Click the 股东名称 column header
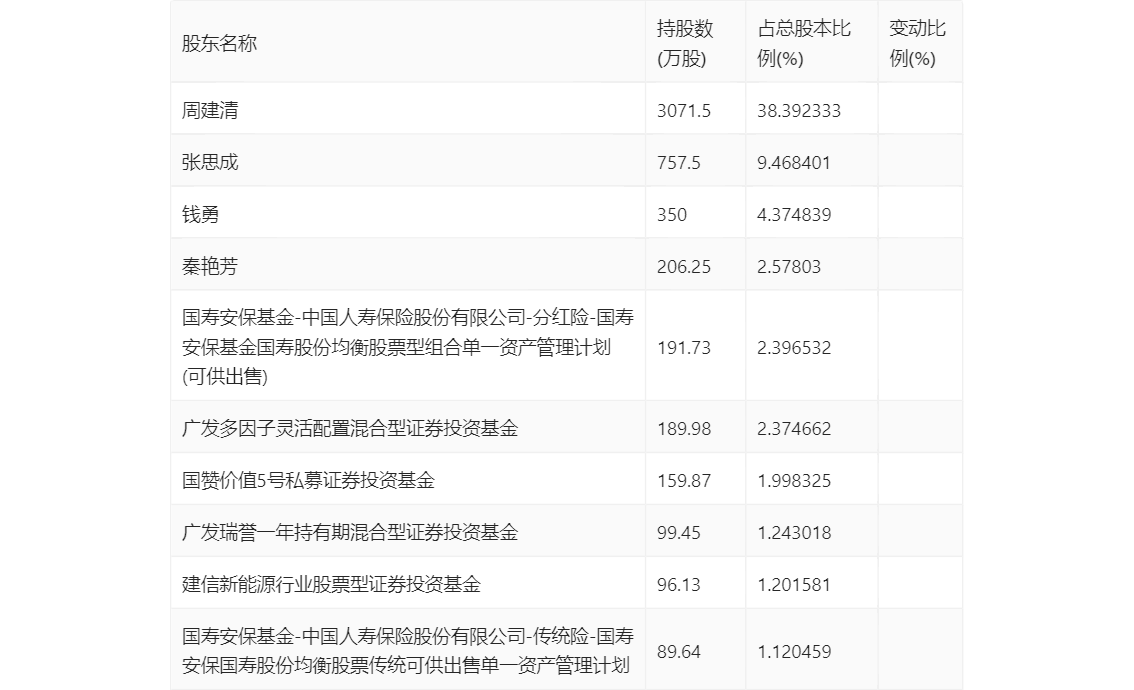 click(x=219, y=43)
